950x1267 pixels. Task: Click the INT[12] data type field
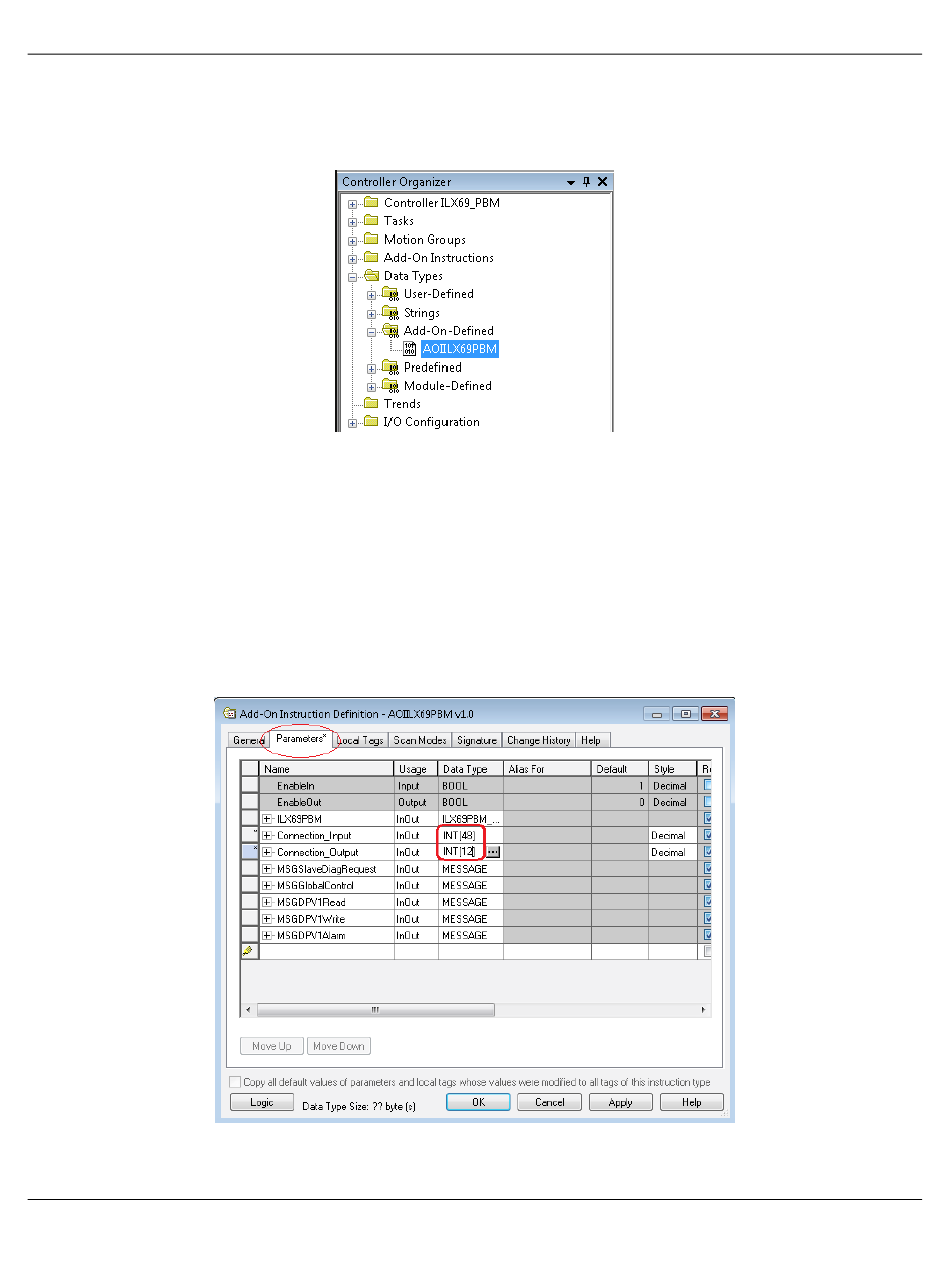point(463,852)
